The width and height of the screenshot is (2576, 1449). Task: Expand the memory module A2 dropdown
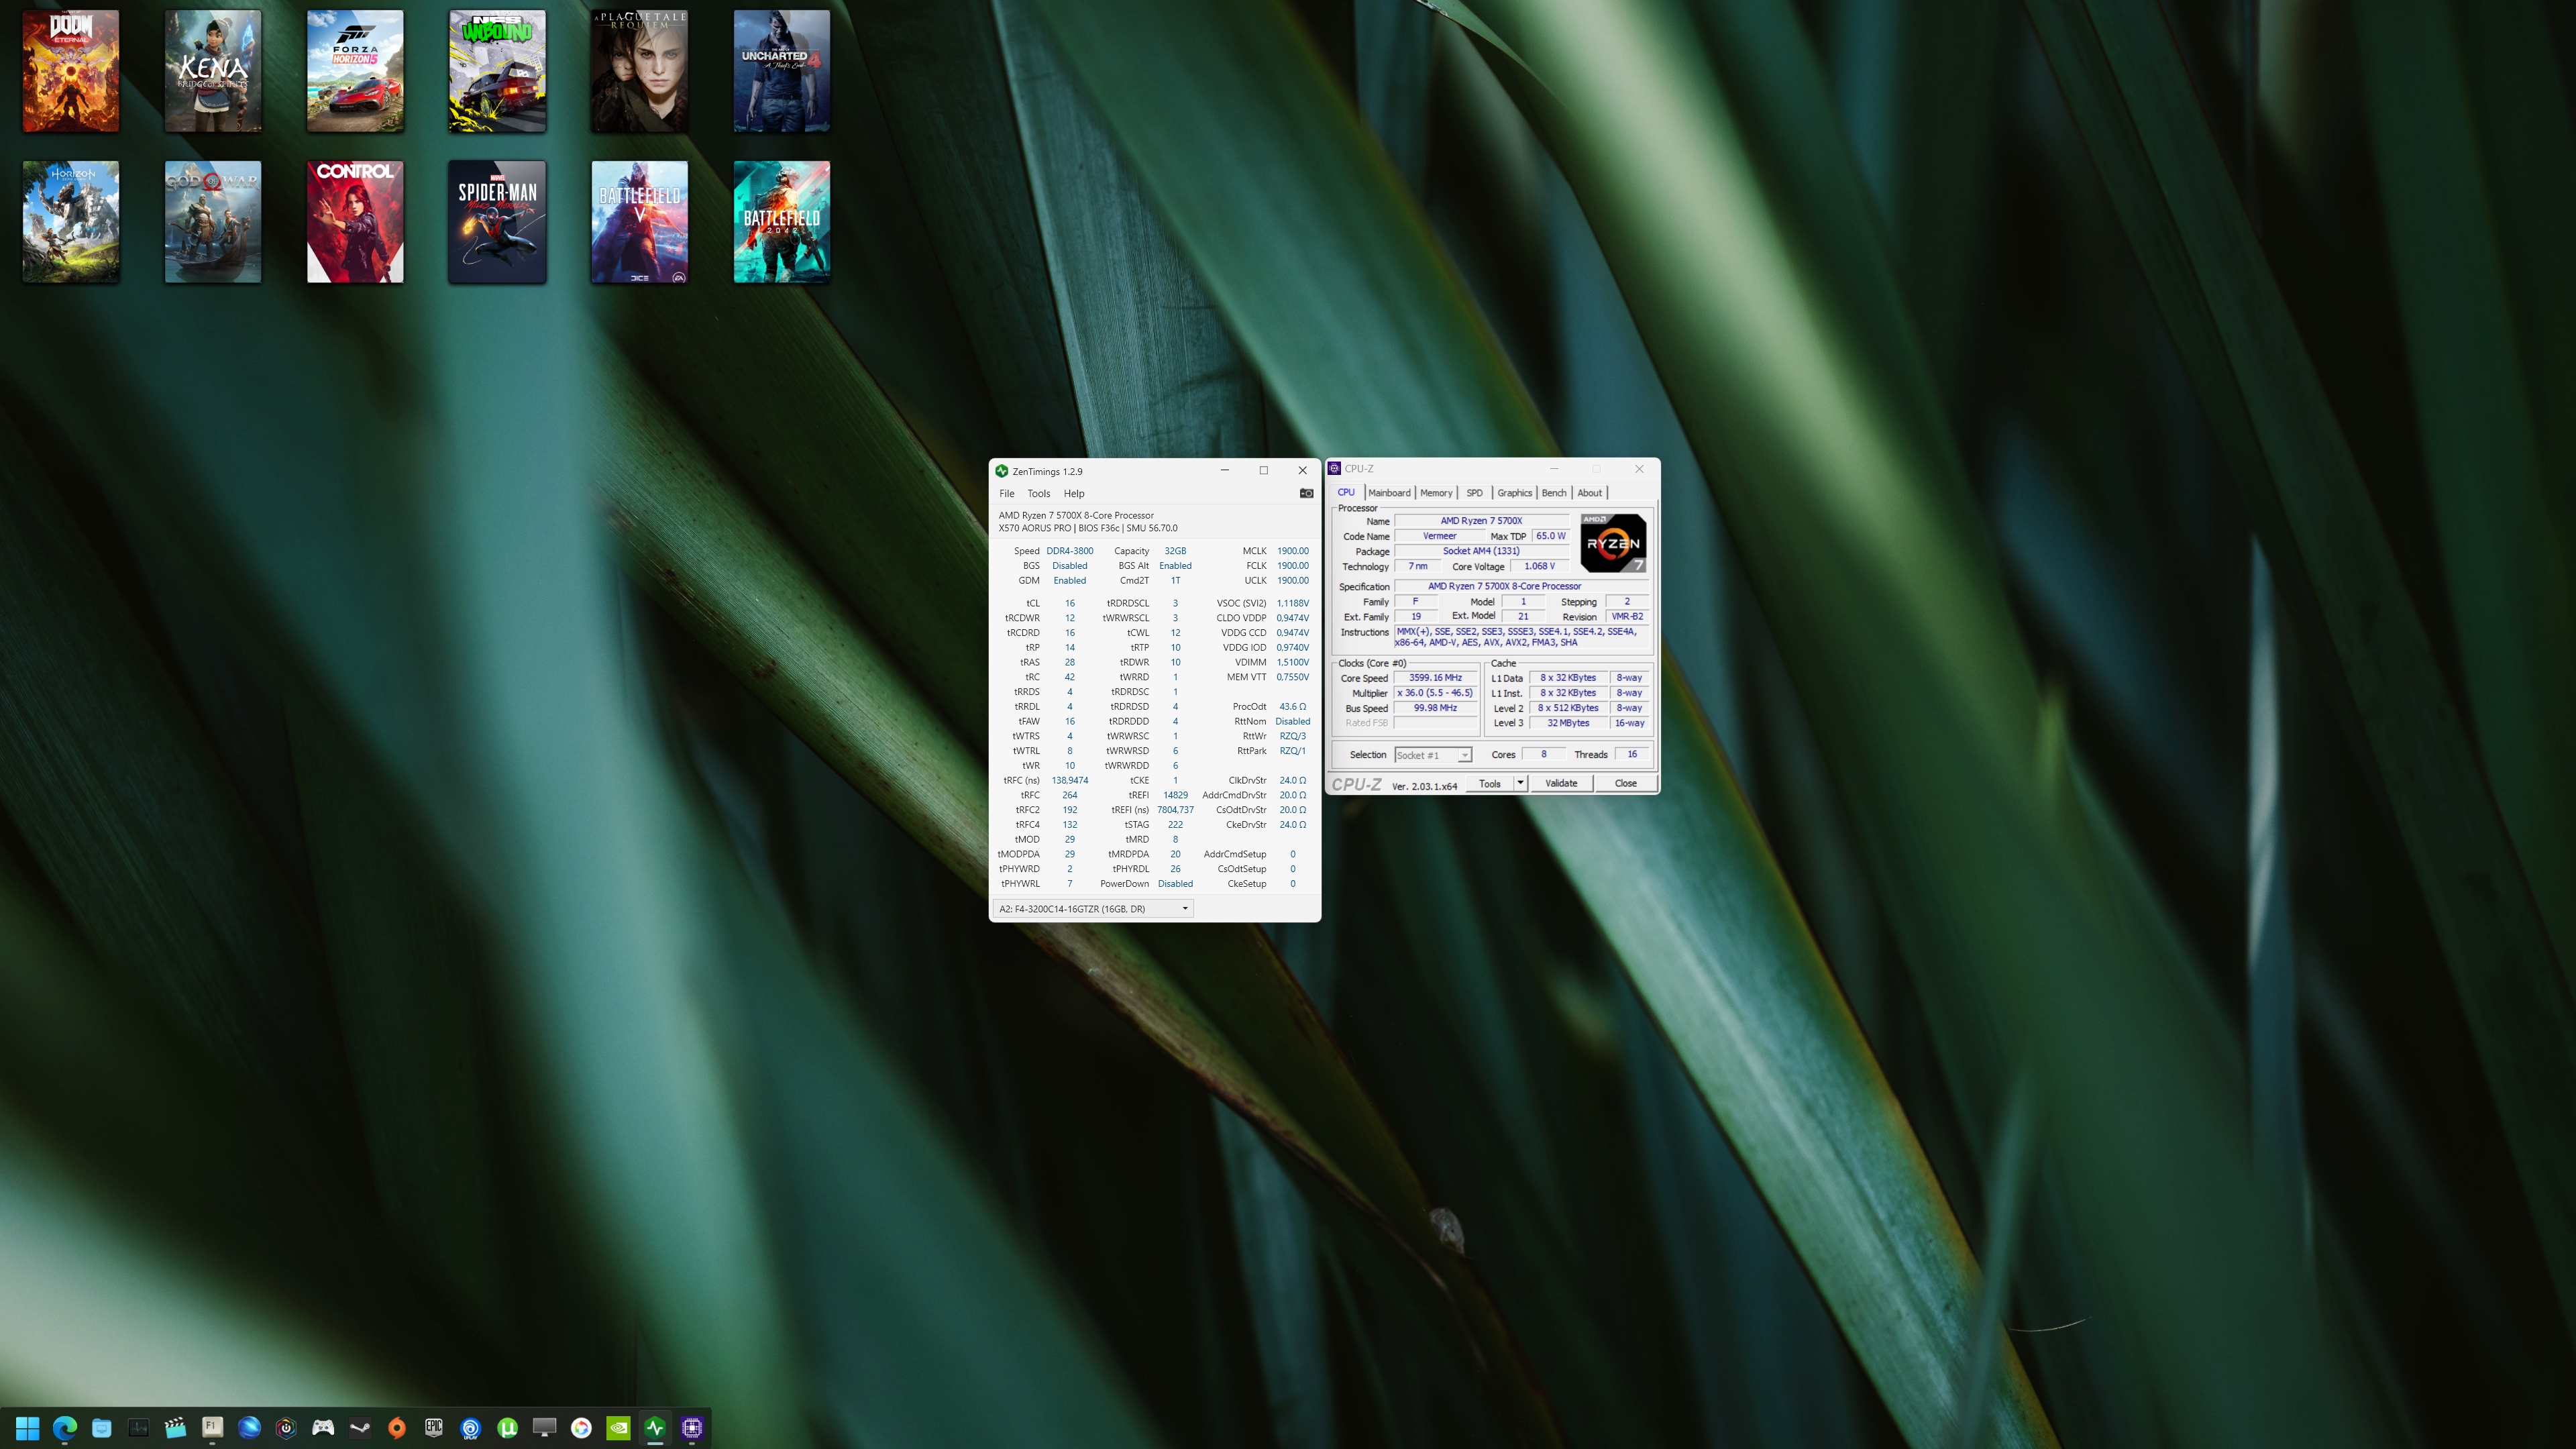(1185, 908)
